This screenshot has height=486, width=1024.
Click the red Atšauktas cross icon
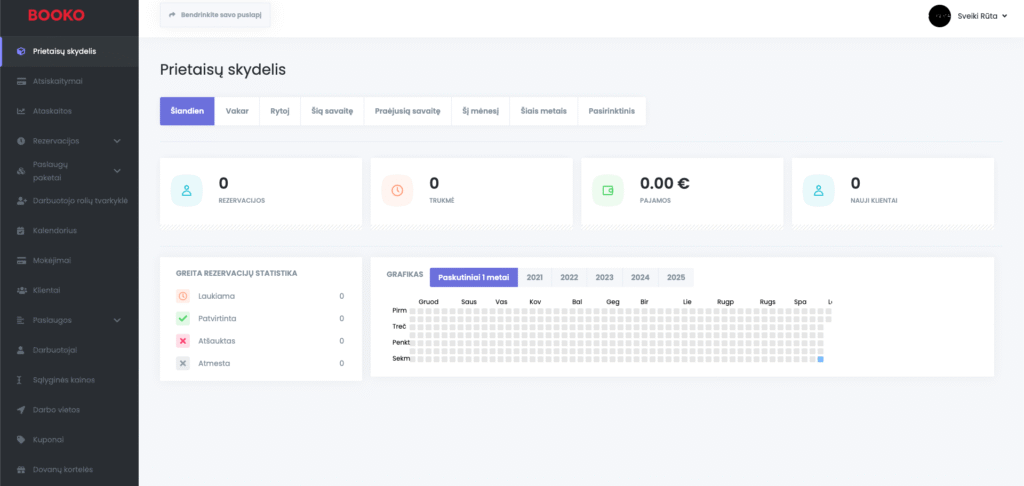point(183,341)
